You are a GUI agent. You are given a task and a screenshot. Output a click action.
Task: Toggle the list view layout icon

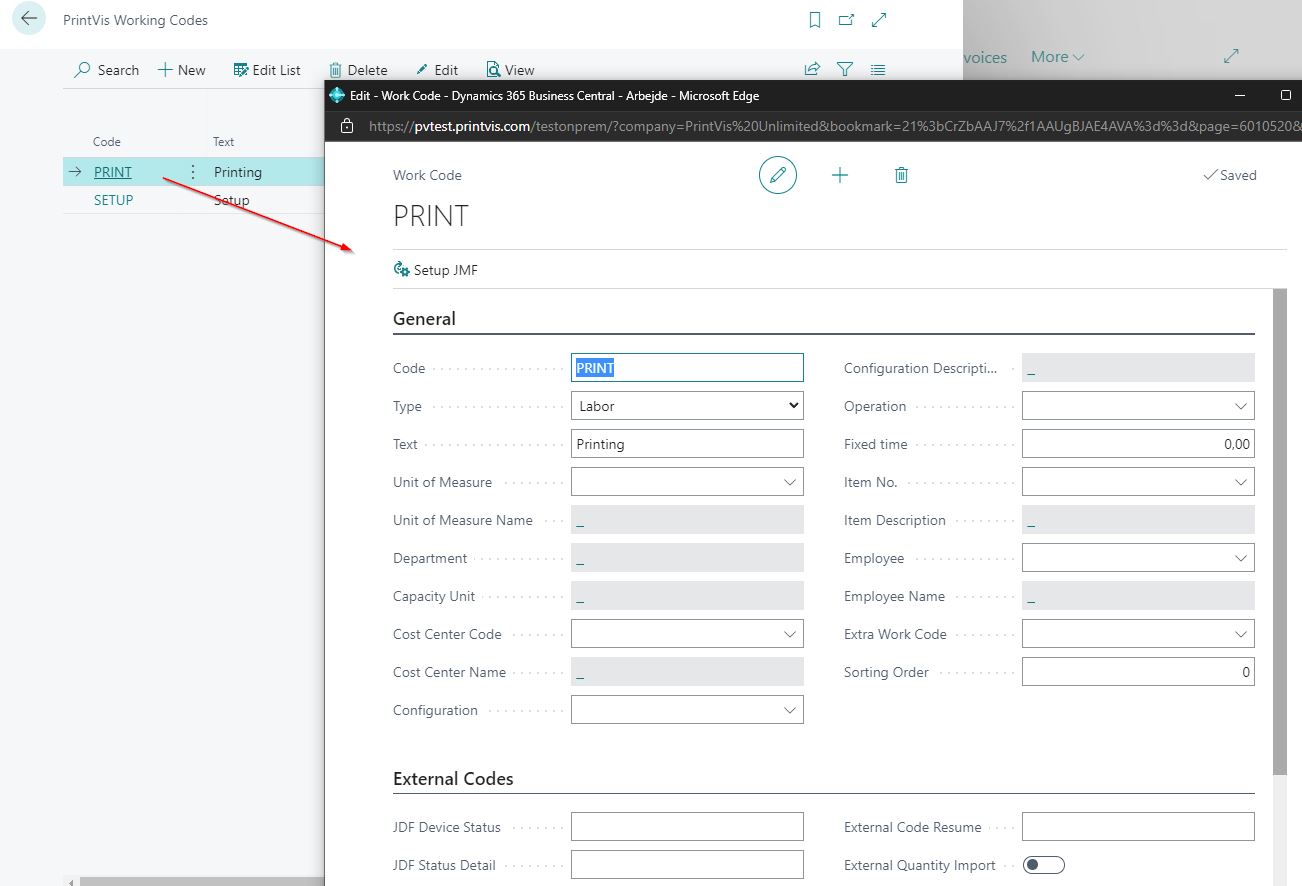point(878,69)
